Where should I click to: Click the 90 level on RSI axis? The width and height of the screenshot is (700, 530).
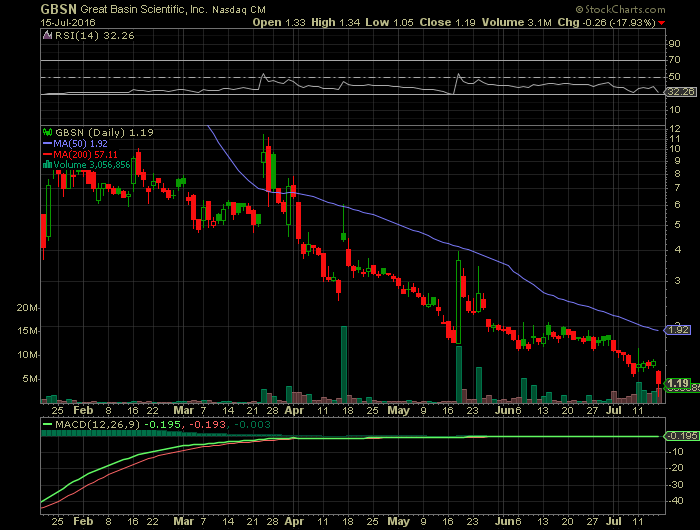[x=674, y=44]
